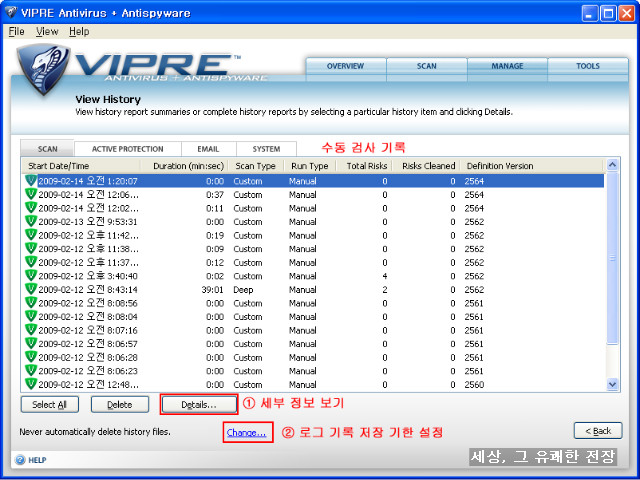Click the < Back button
The height and width of the screenshot is (480, 640).
tap(598, 431)
